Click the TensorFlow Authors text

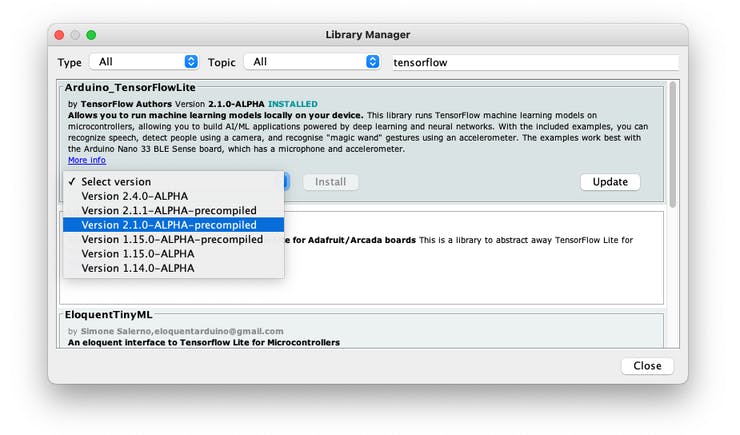click(x=126, y=104)
